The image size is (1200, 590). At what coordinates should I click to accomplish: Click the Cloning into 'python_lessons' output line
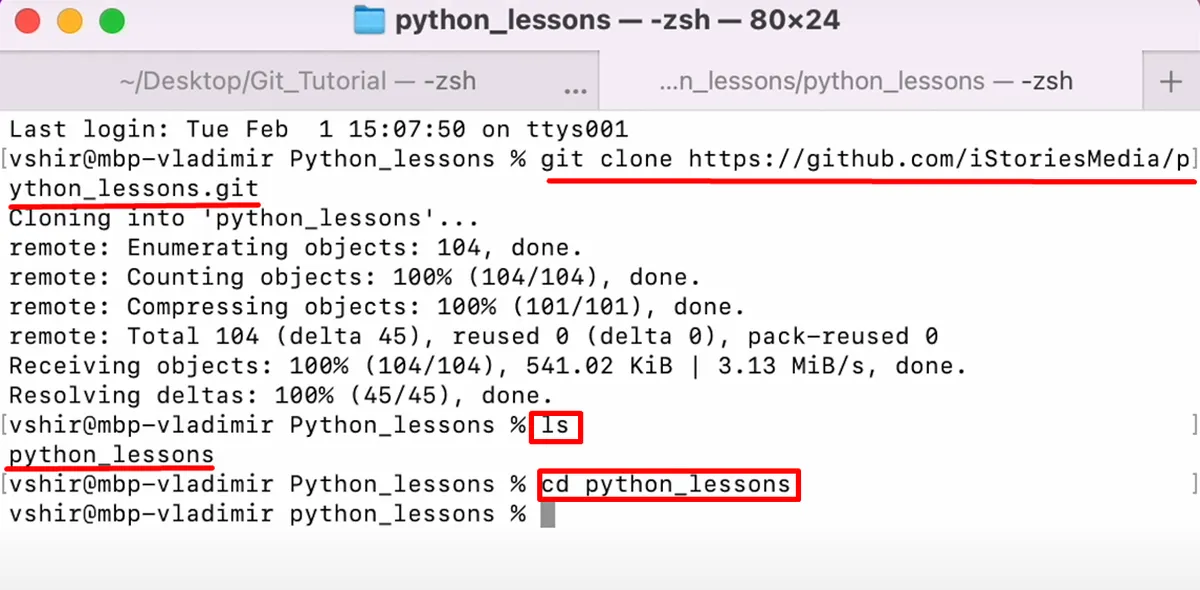244,218
